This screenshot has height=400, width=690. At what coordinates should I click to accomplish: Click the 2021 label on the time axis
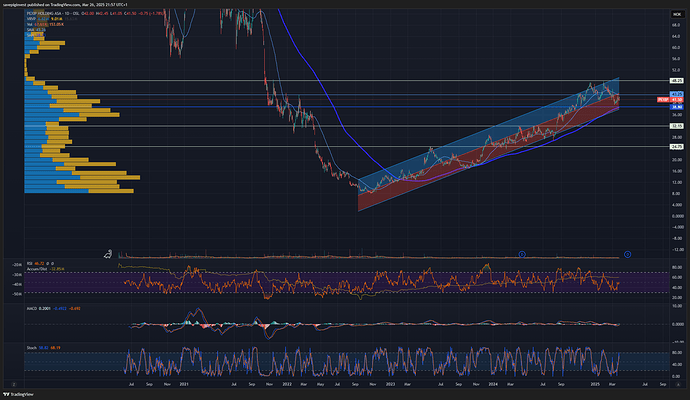point(184,384)
